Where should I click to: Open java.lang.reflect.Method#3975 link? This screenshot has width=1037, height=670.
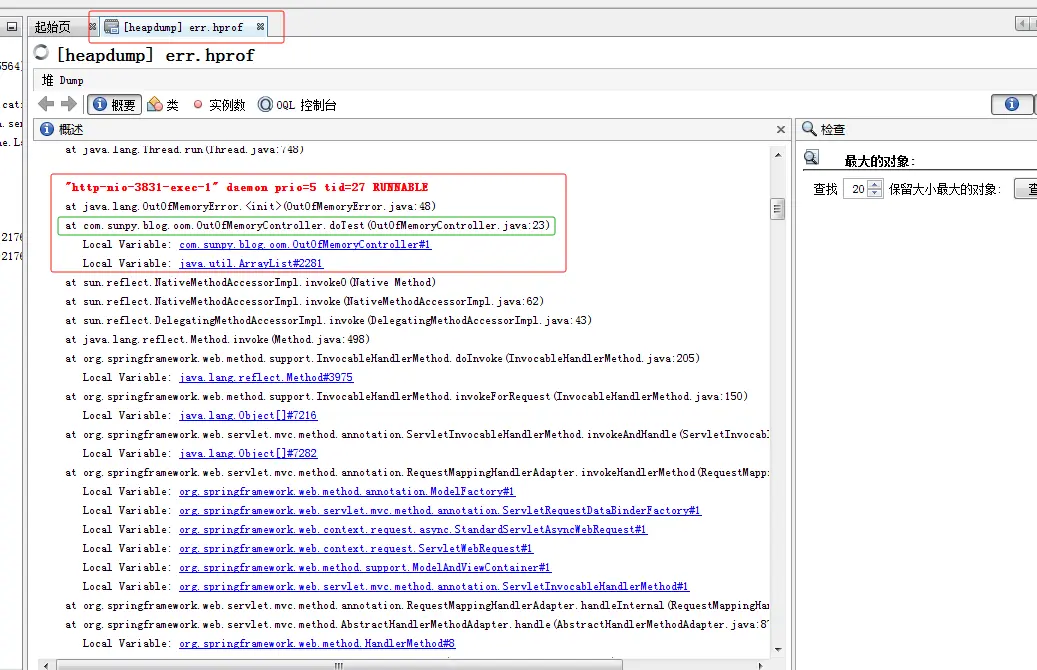[266, 378]
